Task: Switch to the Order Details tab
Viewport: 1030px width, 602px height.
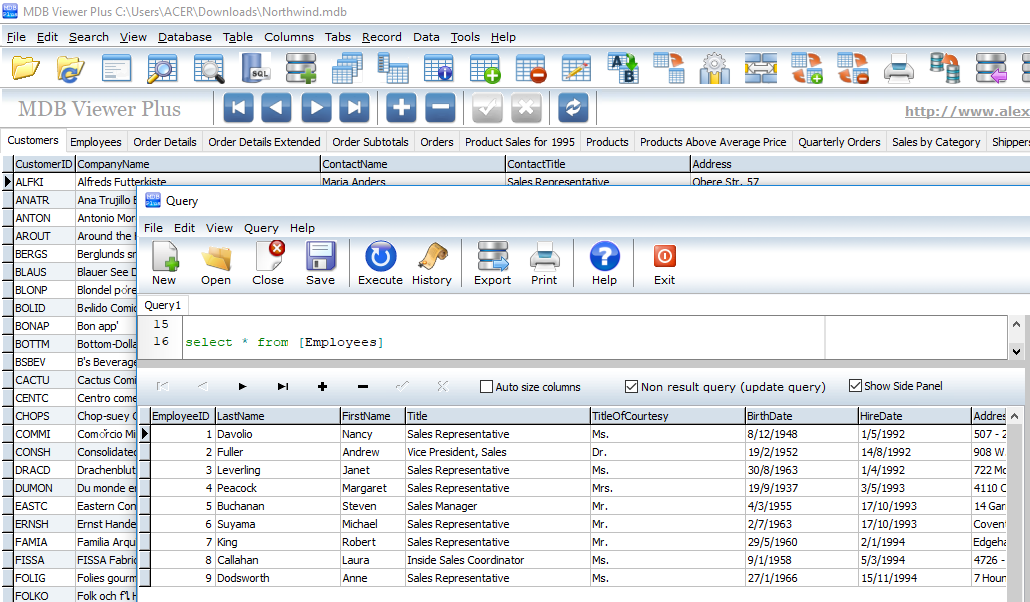Action: click(165, 142)
